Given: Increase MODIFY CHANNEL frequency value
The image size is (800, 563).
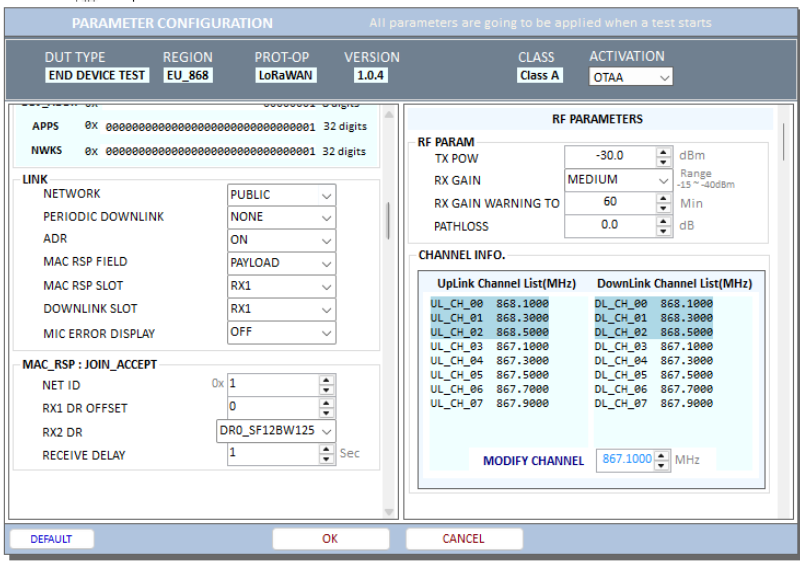Looking at the screenshot, I should [662, 455].
